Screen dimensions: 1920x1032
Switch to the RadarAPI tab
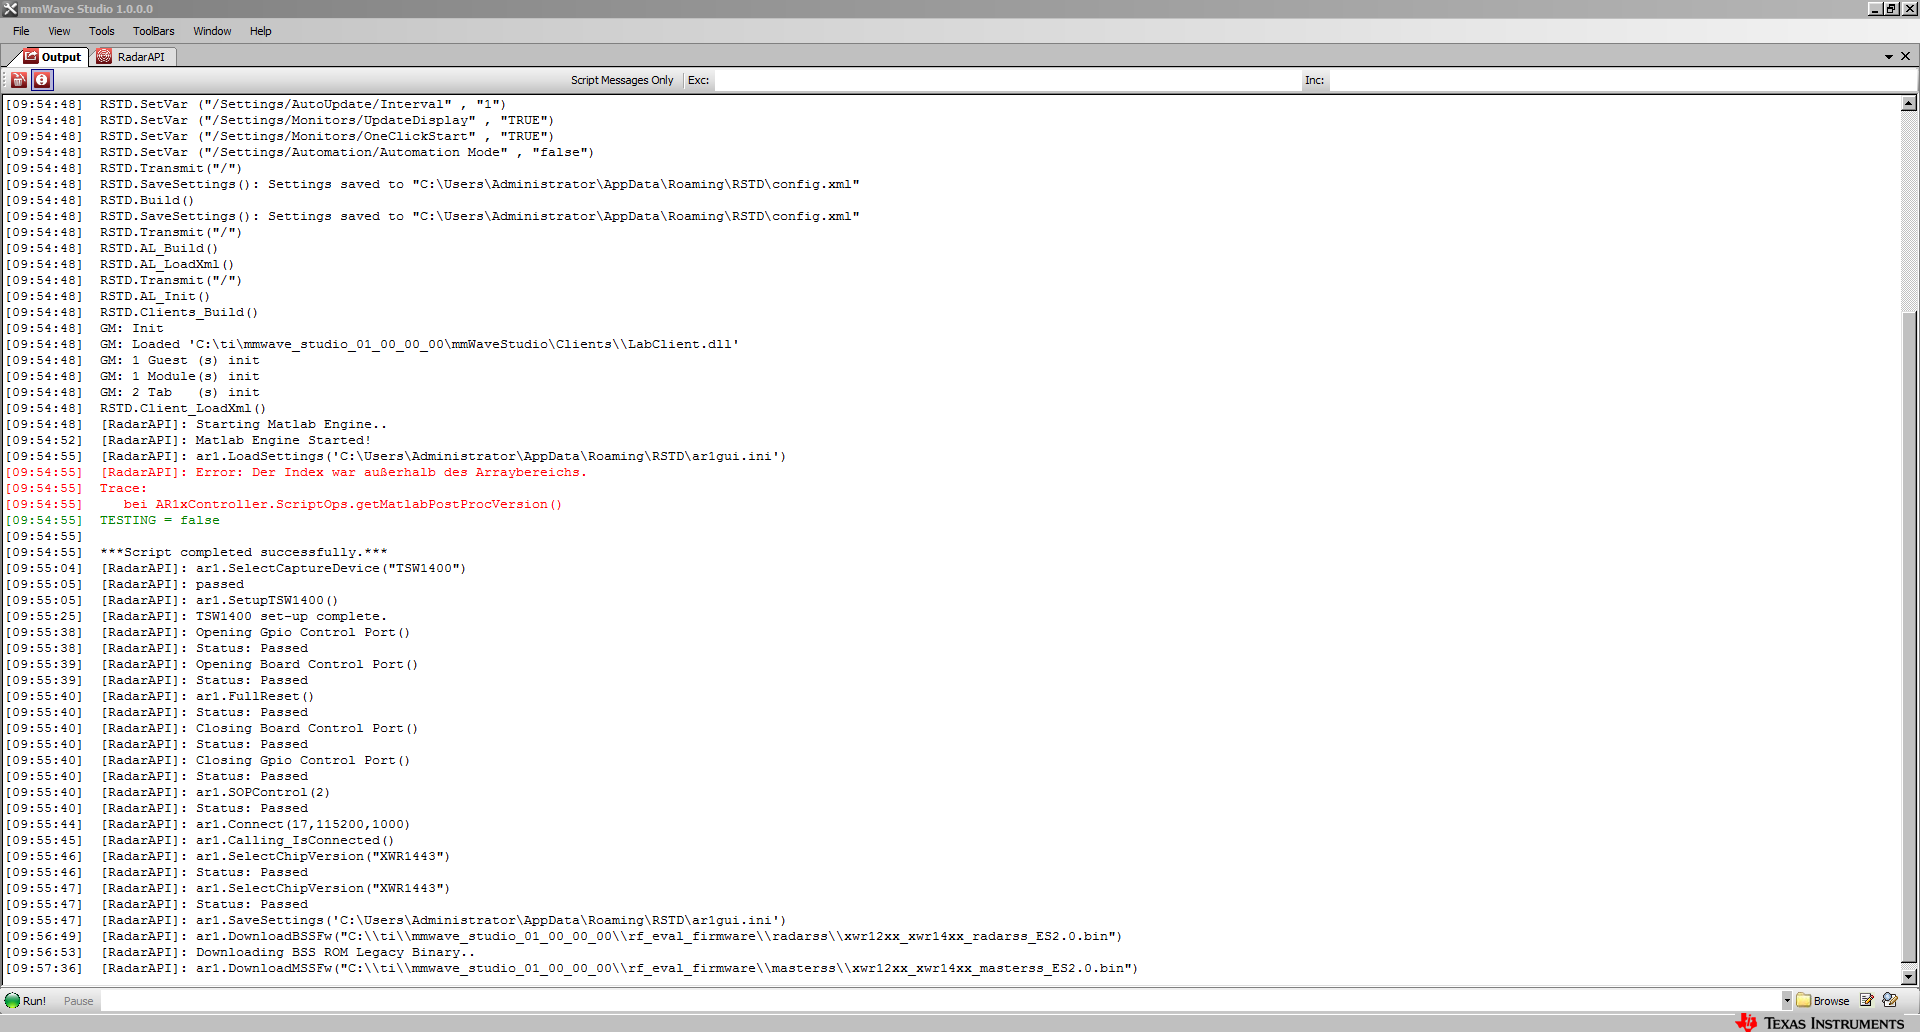point(132,57)
